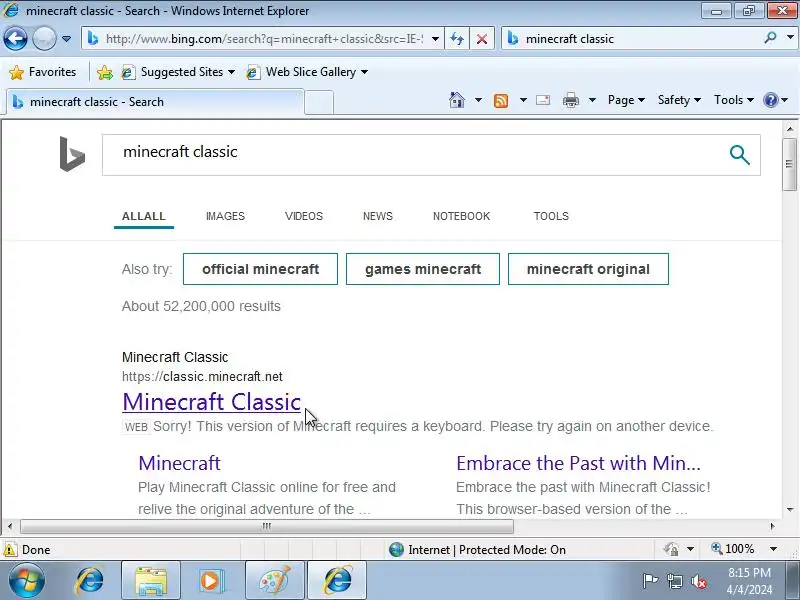Open the Minecraft sub-result link
This screenshot has height=600, width=800.
[x=180, y=463]
